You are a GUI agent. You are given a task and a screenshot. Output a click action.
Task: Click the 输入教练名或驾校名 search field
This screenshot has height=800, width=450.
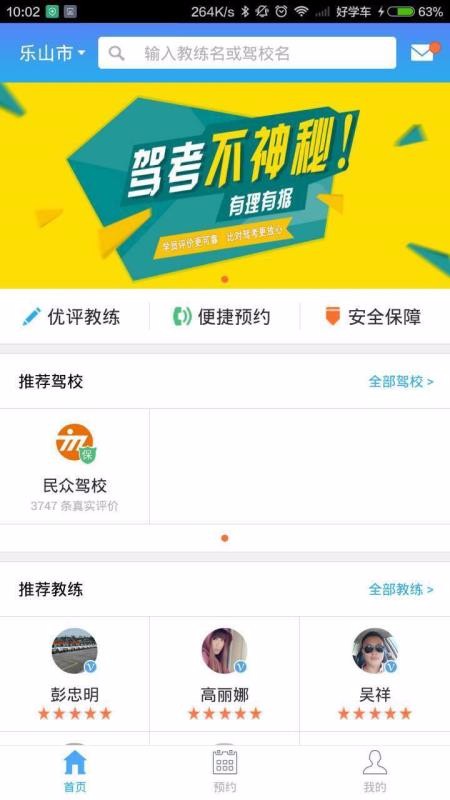[247, 53]
